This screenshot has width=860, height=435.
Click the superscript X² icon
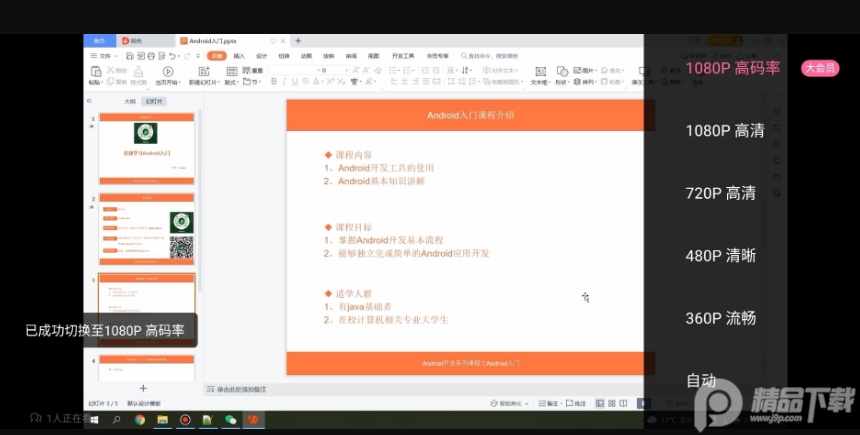point(330,82)
